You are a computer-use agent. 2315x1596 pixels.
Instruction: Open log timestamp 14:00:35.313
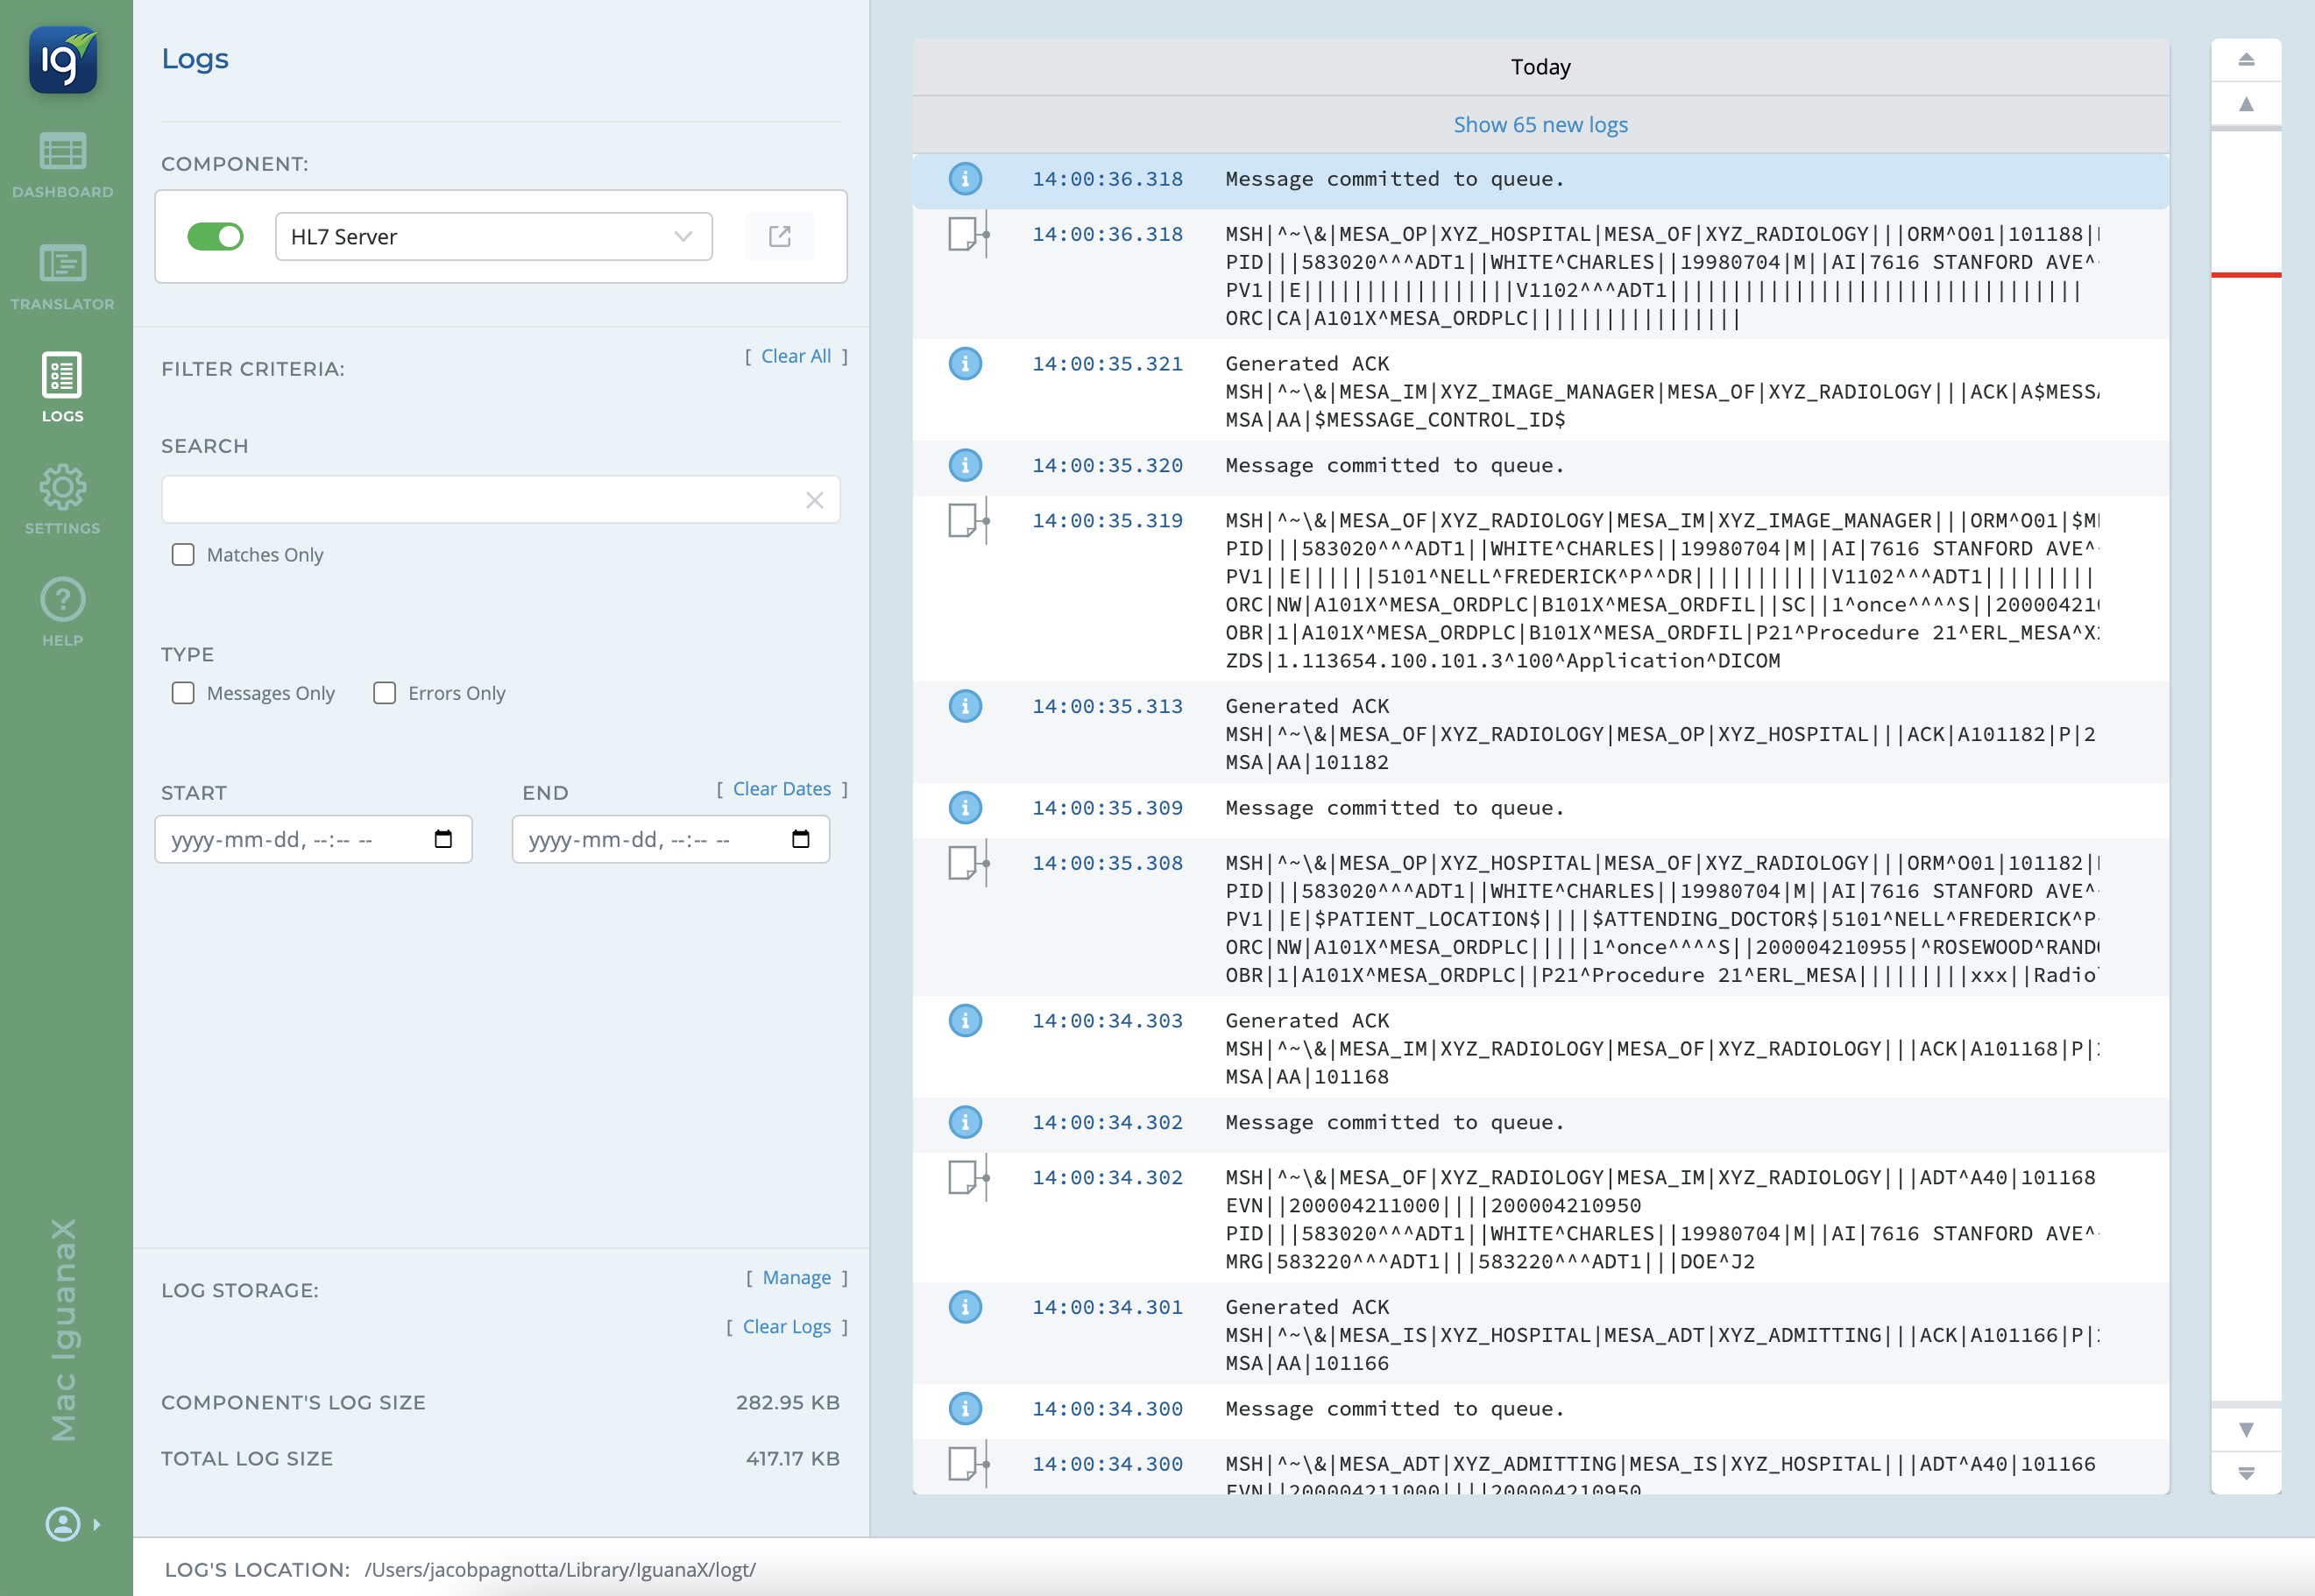[x=1107, y=707]
